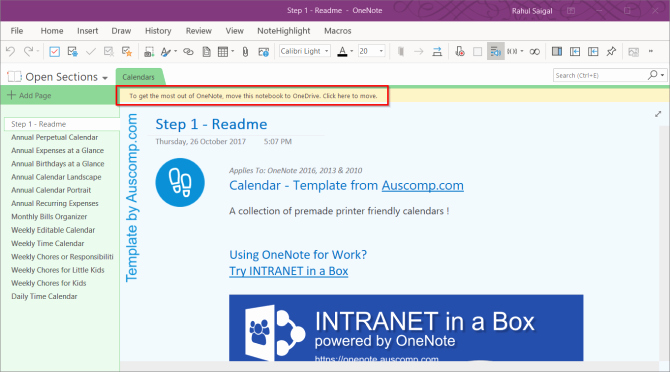Insert a table using the grid icon

(223, 52)
